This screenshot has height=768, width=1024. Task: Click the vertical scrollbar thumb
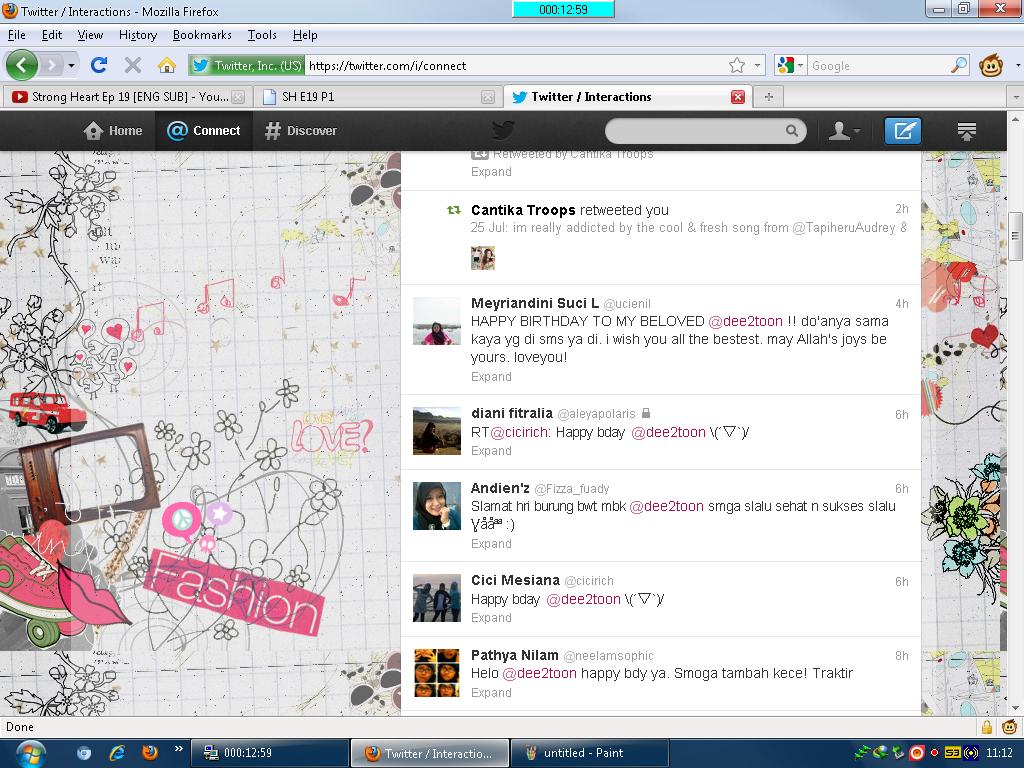[x=1015, y=236]
